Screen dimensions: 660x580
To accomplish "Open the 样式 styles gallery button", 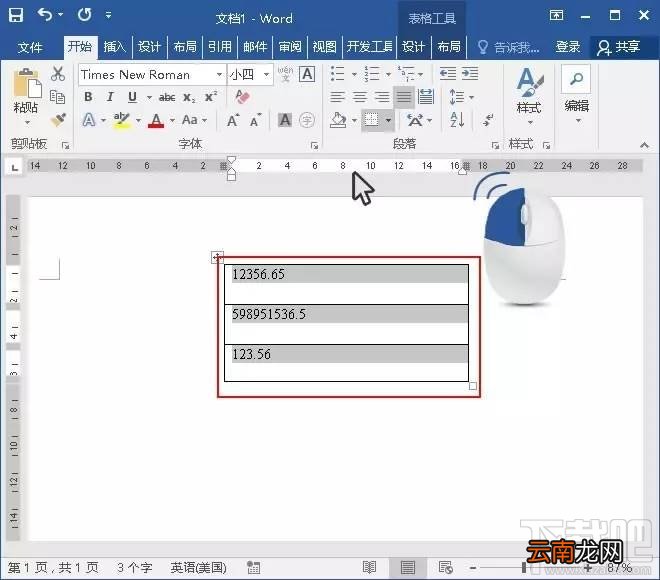I will click(530, 96).
